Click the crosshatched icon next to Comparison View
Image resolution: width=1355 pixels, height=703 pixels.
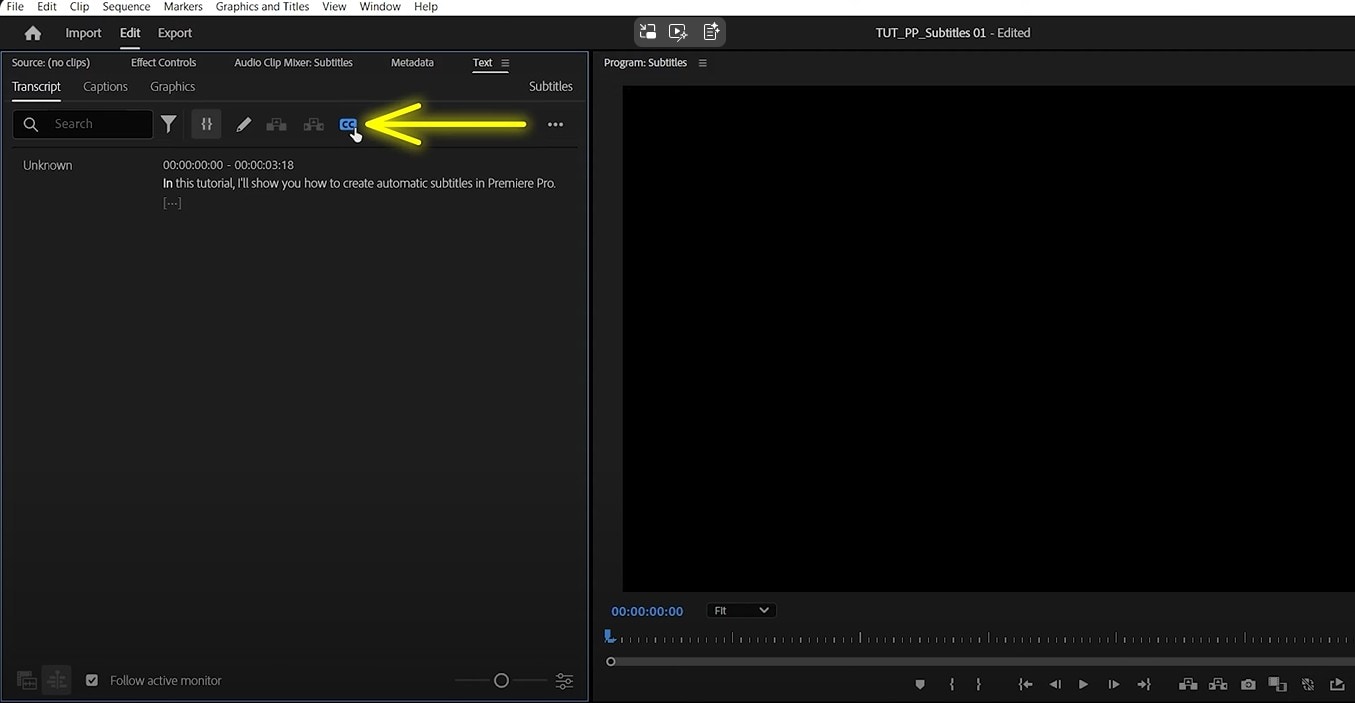click(x=1307, y=684)
